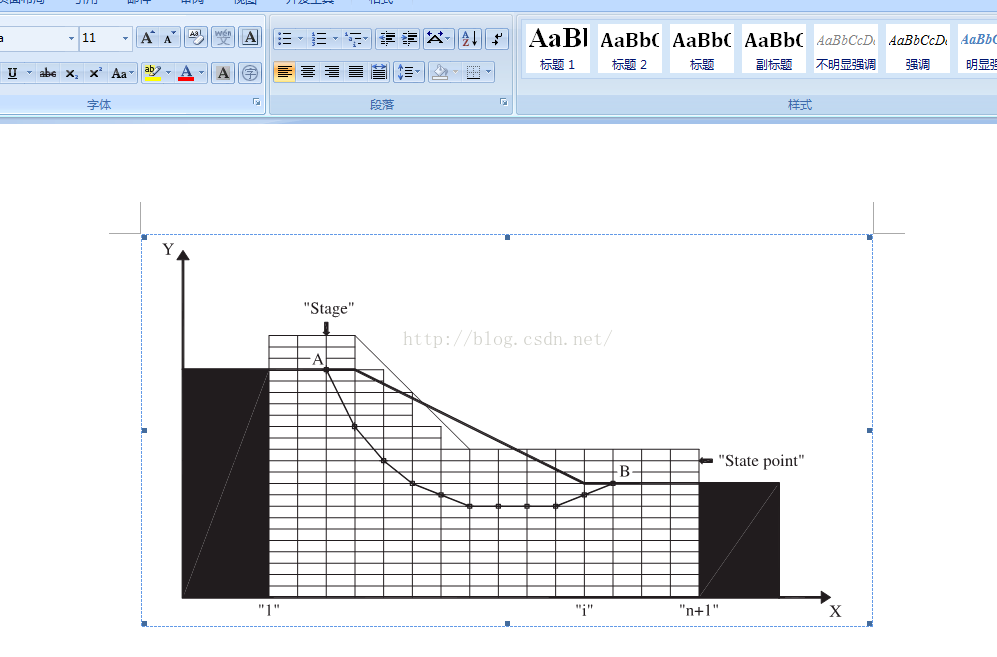
Task: Toggle strikethrough formatting
Action: click(48, 73)
